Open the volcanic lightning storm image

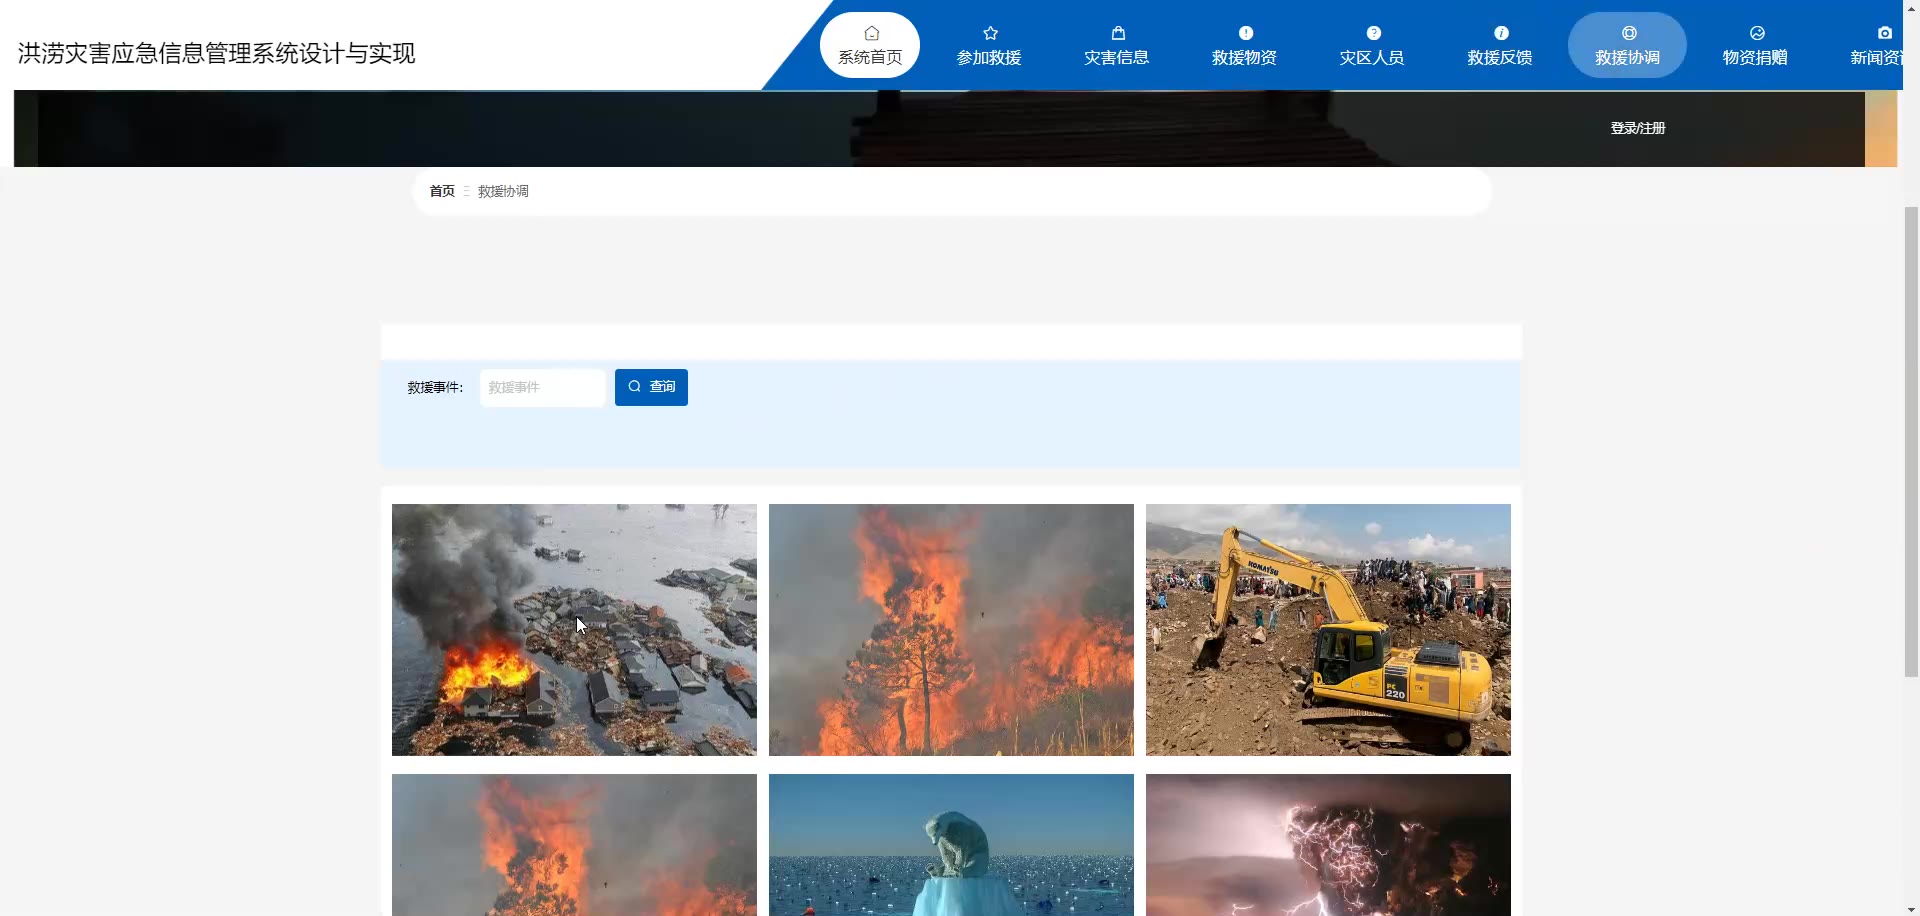tap(1328, 845)
